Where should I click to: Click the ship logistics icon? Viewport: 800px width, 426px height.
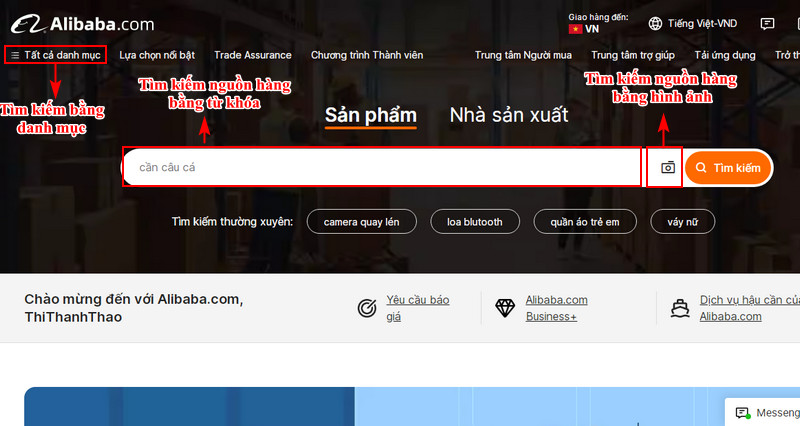[680, 308]
